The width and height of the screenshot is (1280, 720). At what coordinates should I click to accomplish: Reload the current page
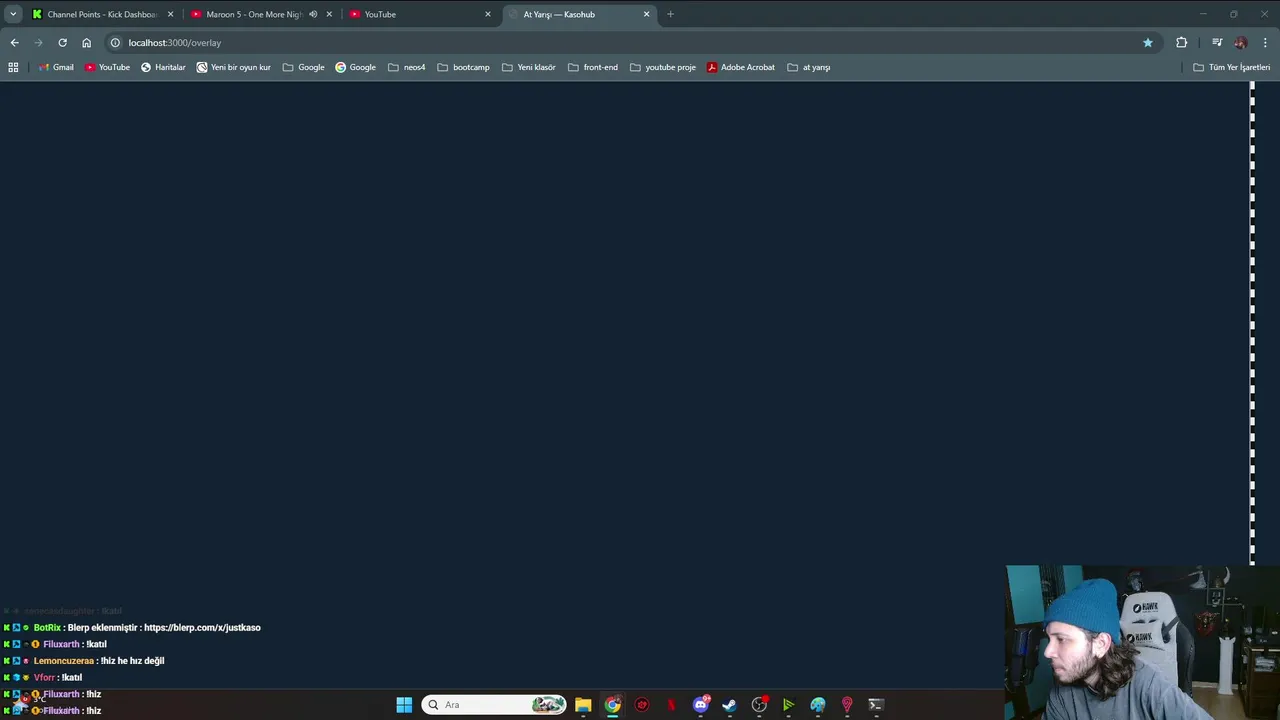pyautogui.click(x=62, y=42)
